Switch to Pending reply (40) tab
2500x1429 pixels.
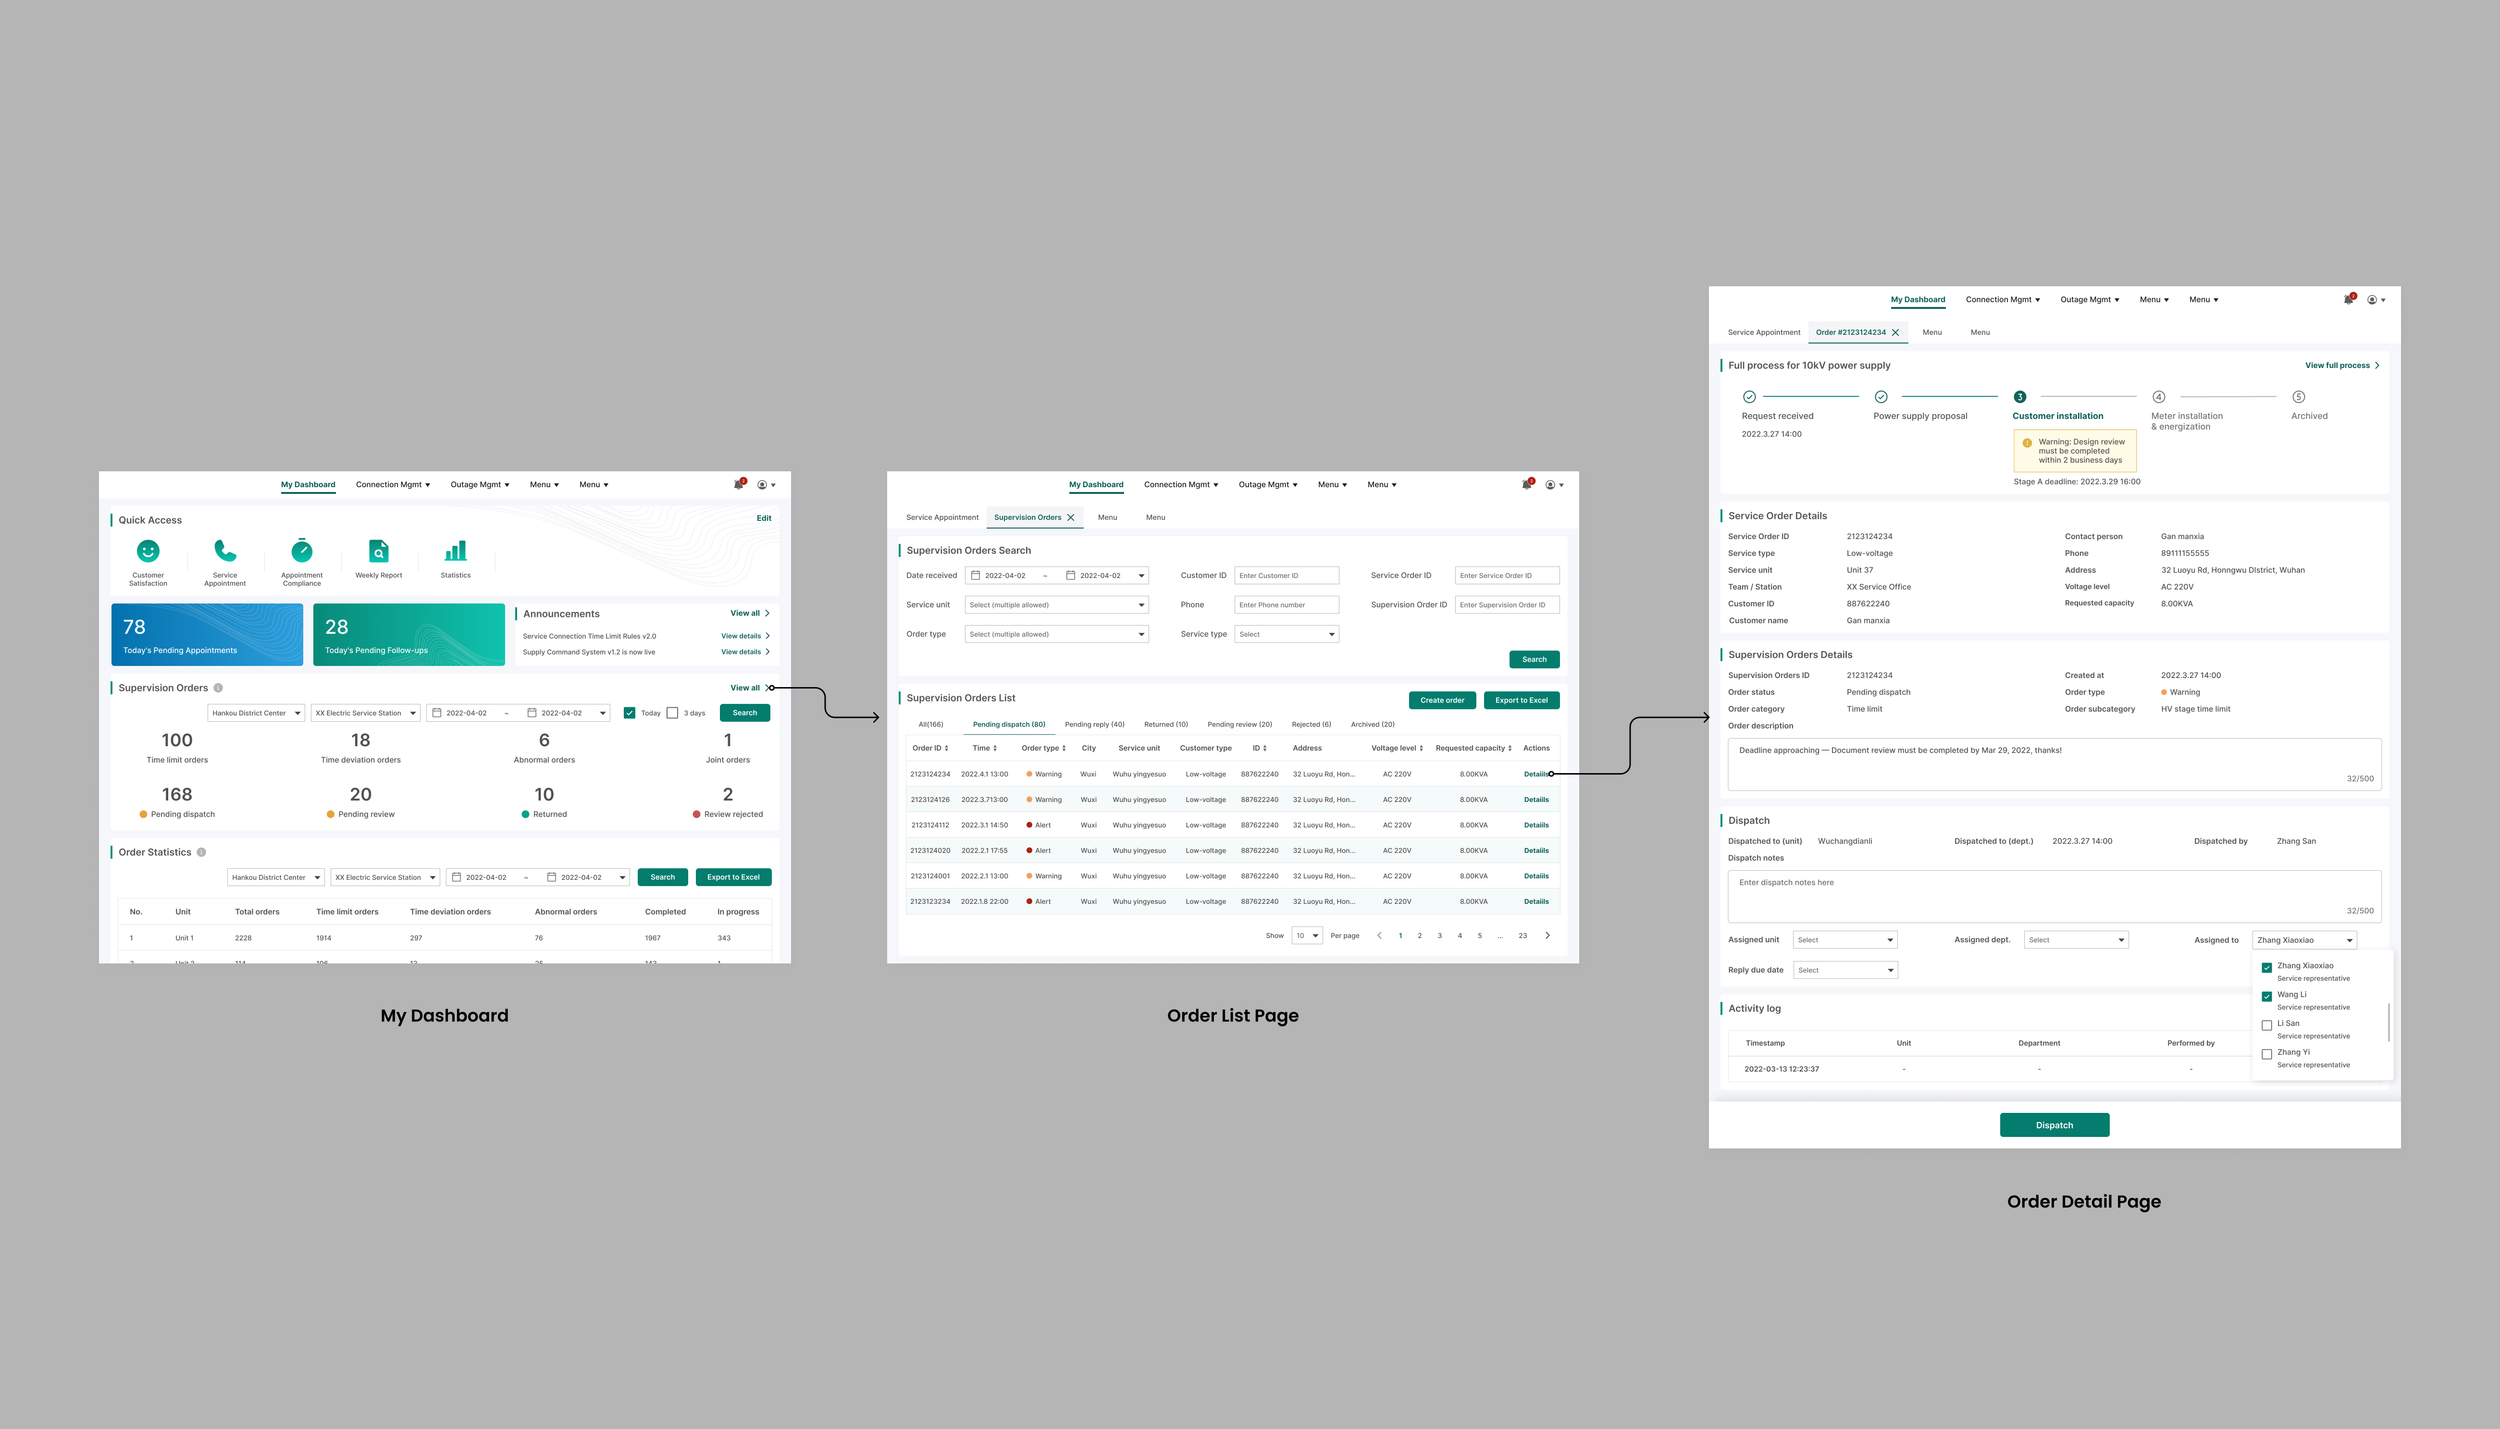click(x=1094, y=724)
